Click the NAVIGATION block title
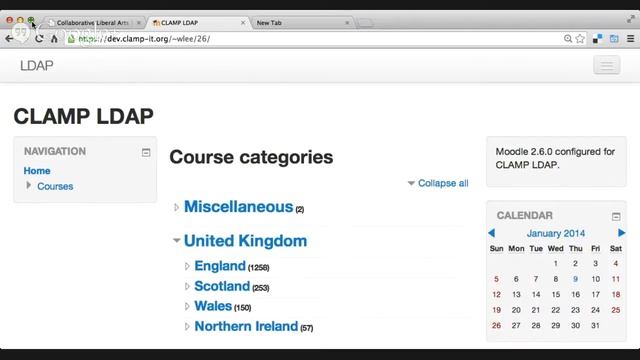Image resolution: width=640 pixels, height=360 pixels. point(55,151)
